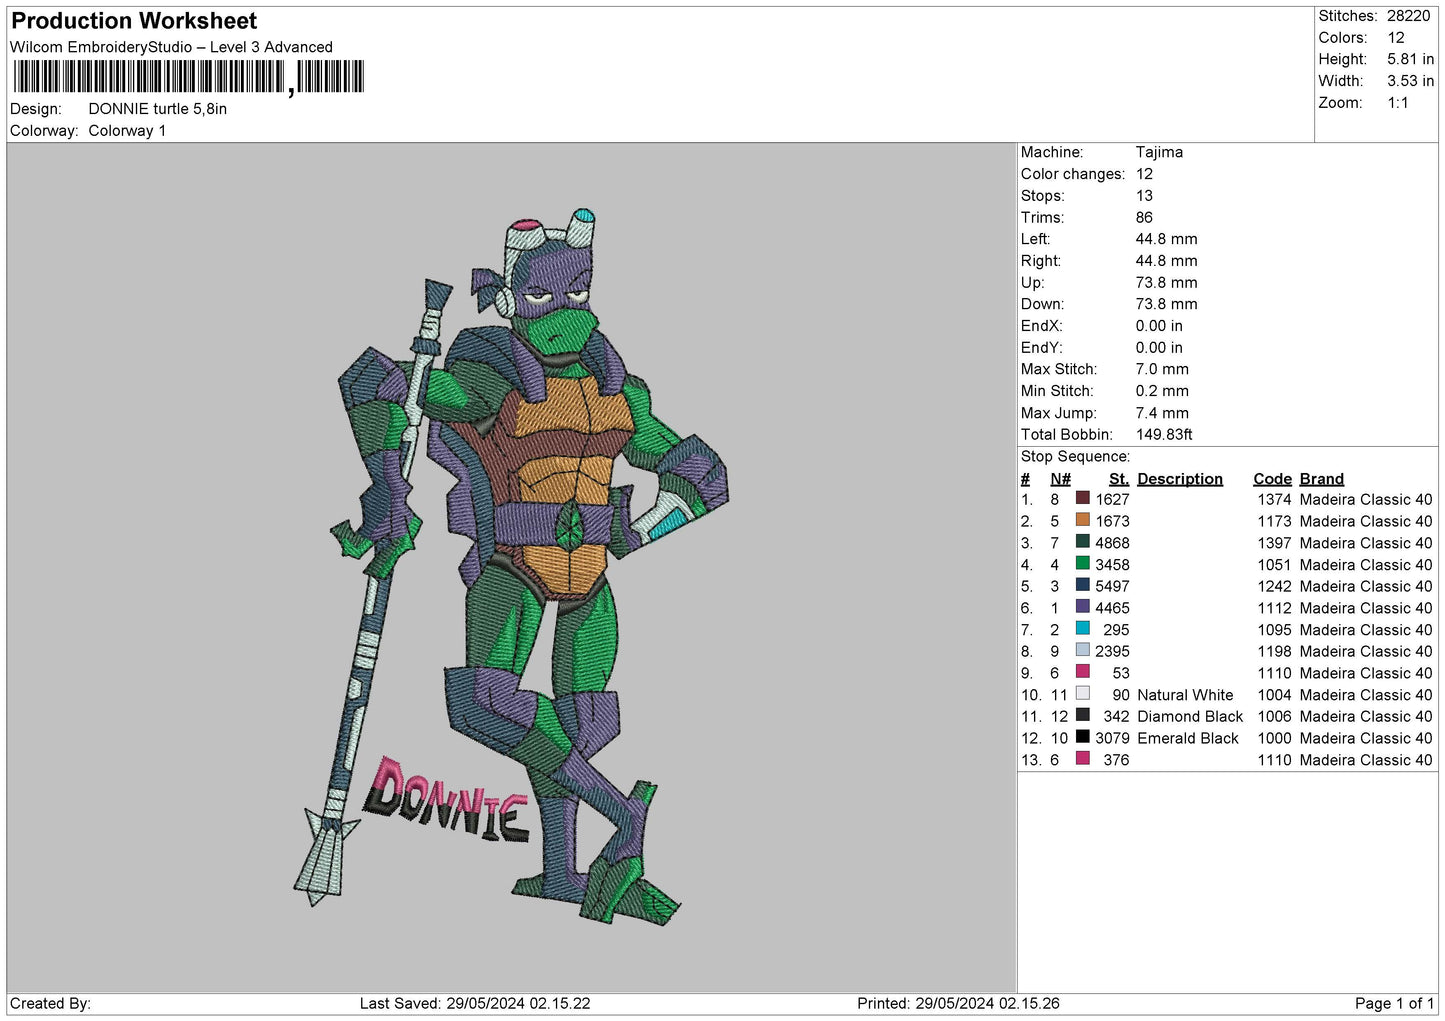Select the purple swatch for code 1112
The height and width of the screenshot is (1021, 1445).
(1082, 607)
